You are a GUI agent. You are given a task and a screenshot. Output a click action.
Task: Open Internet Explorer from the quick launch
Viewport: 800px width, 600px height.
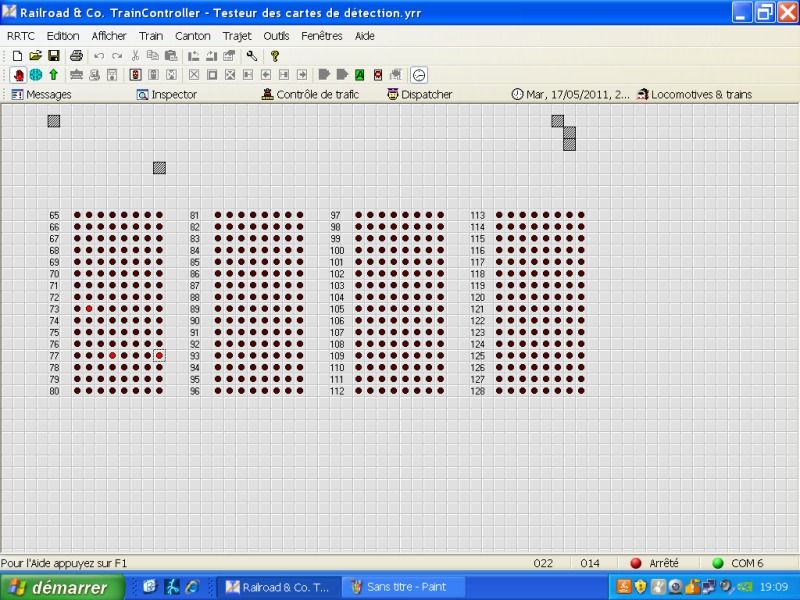pos(193,587)
